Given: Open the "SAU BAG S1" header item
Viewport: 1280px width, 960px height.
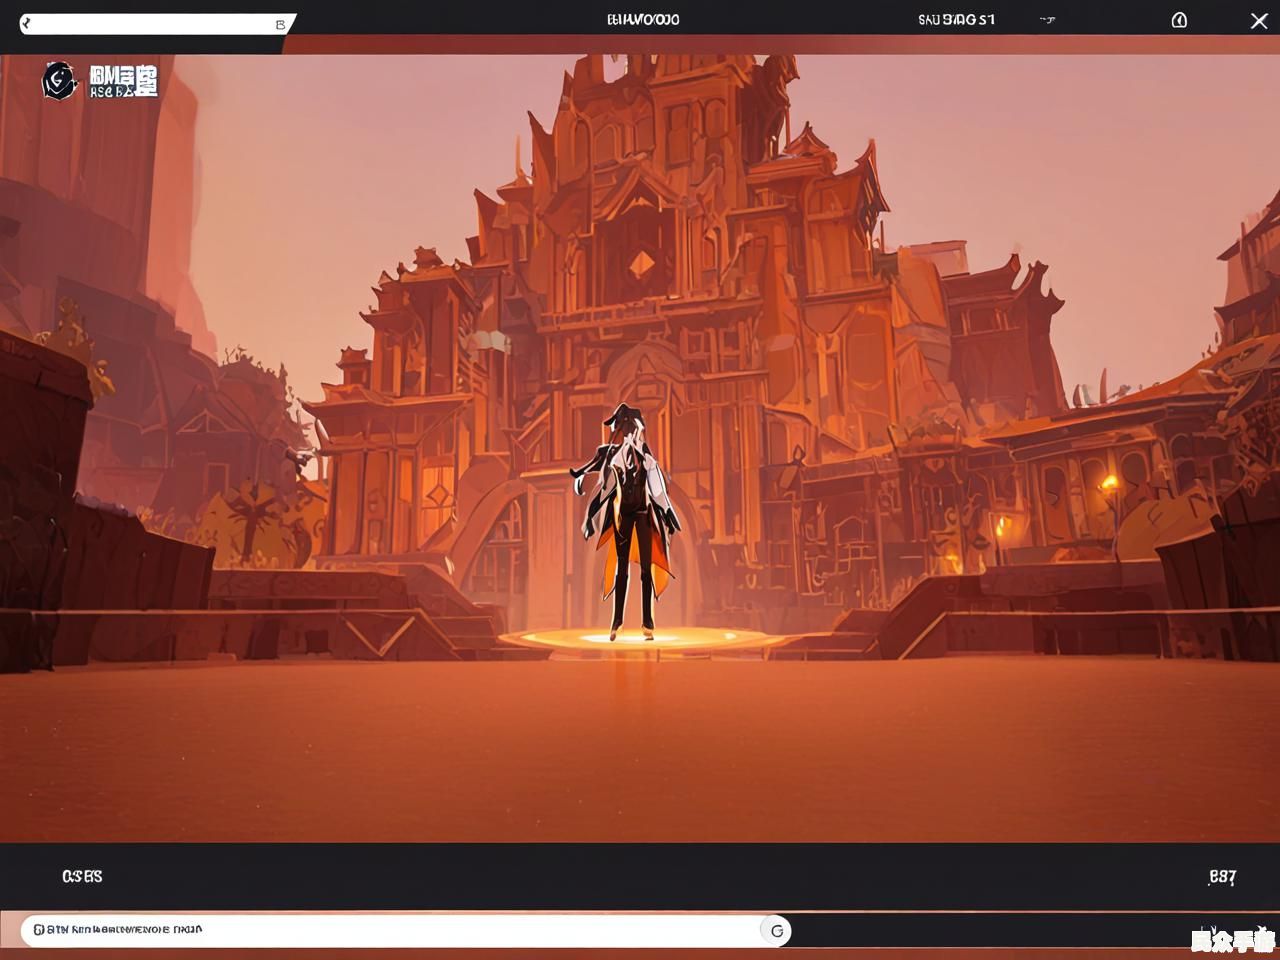Looking at the screenshot, I should [x=956, y=20].
